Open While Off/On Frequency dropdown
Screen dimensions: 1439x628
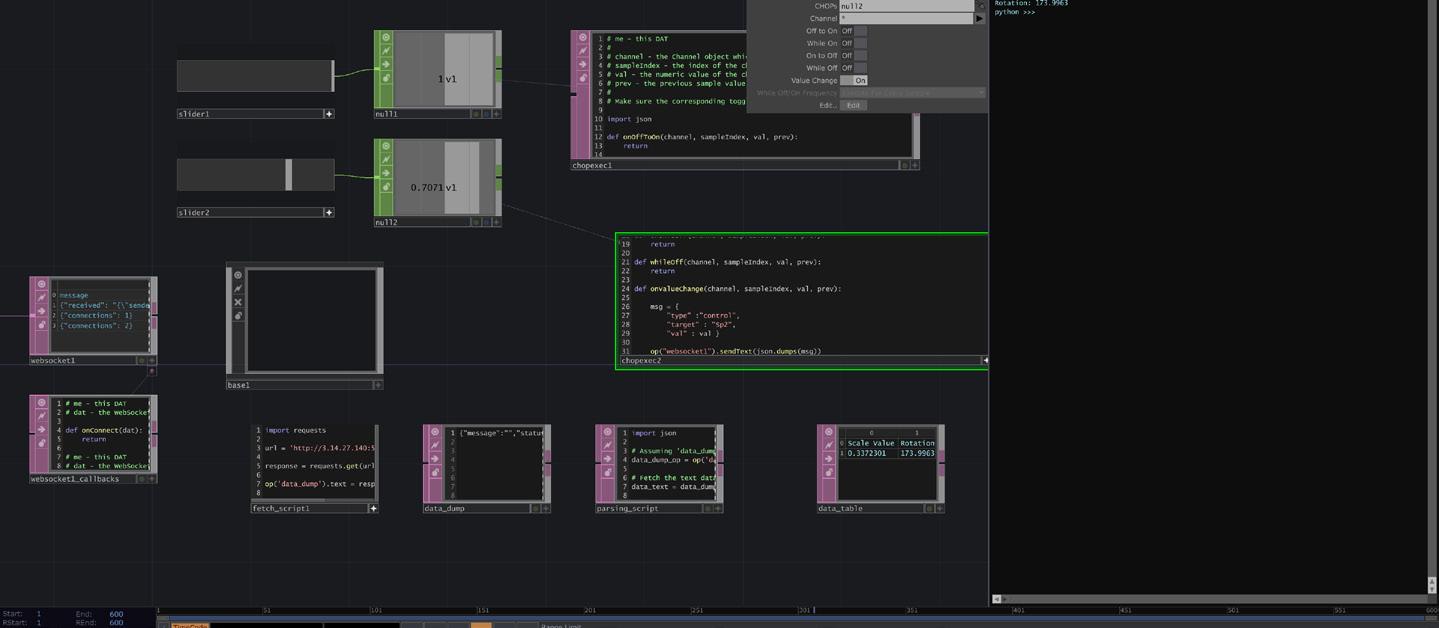pyautogui.click(x=913, y=93)
